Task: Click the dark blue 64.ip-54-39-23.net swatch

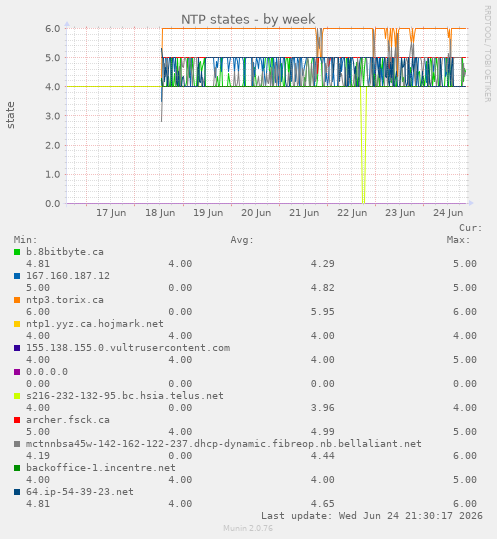Action: coord(17,492)
